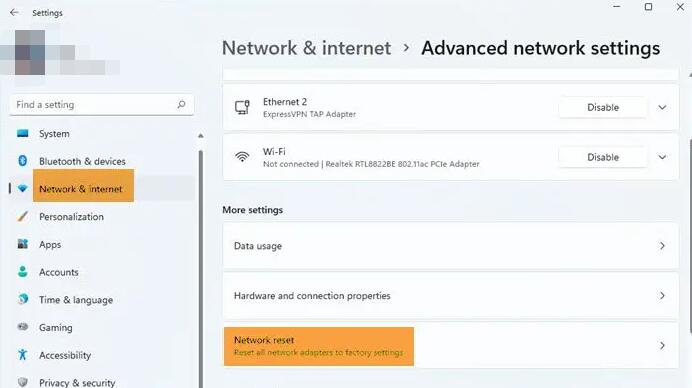
Task: Click the Apps sidebar icon
Action: tap(23, 244)
